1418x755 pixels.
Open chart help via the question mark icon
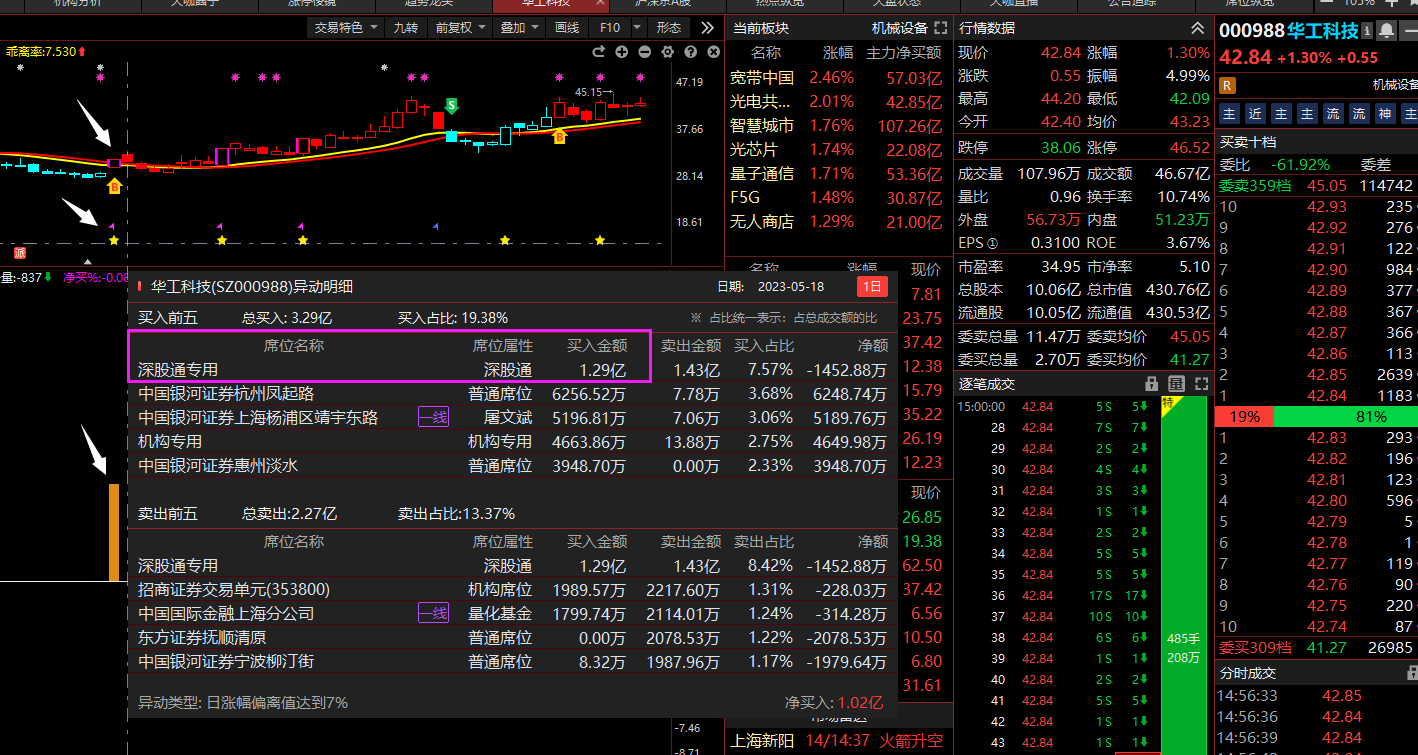690,51
